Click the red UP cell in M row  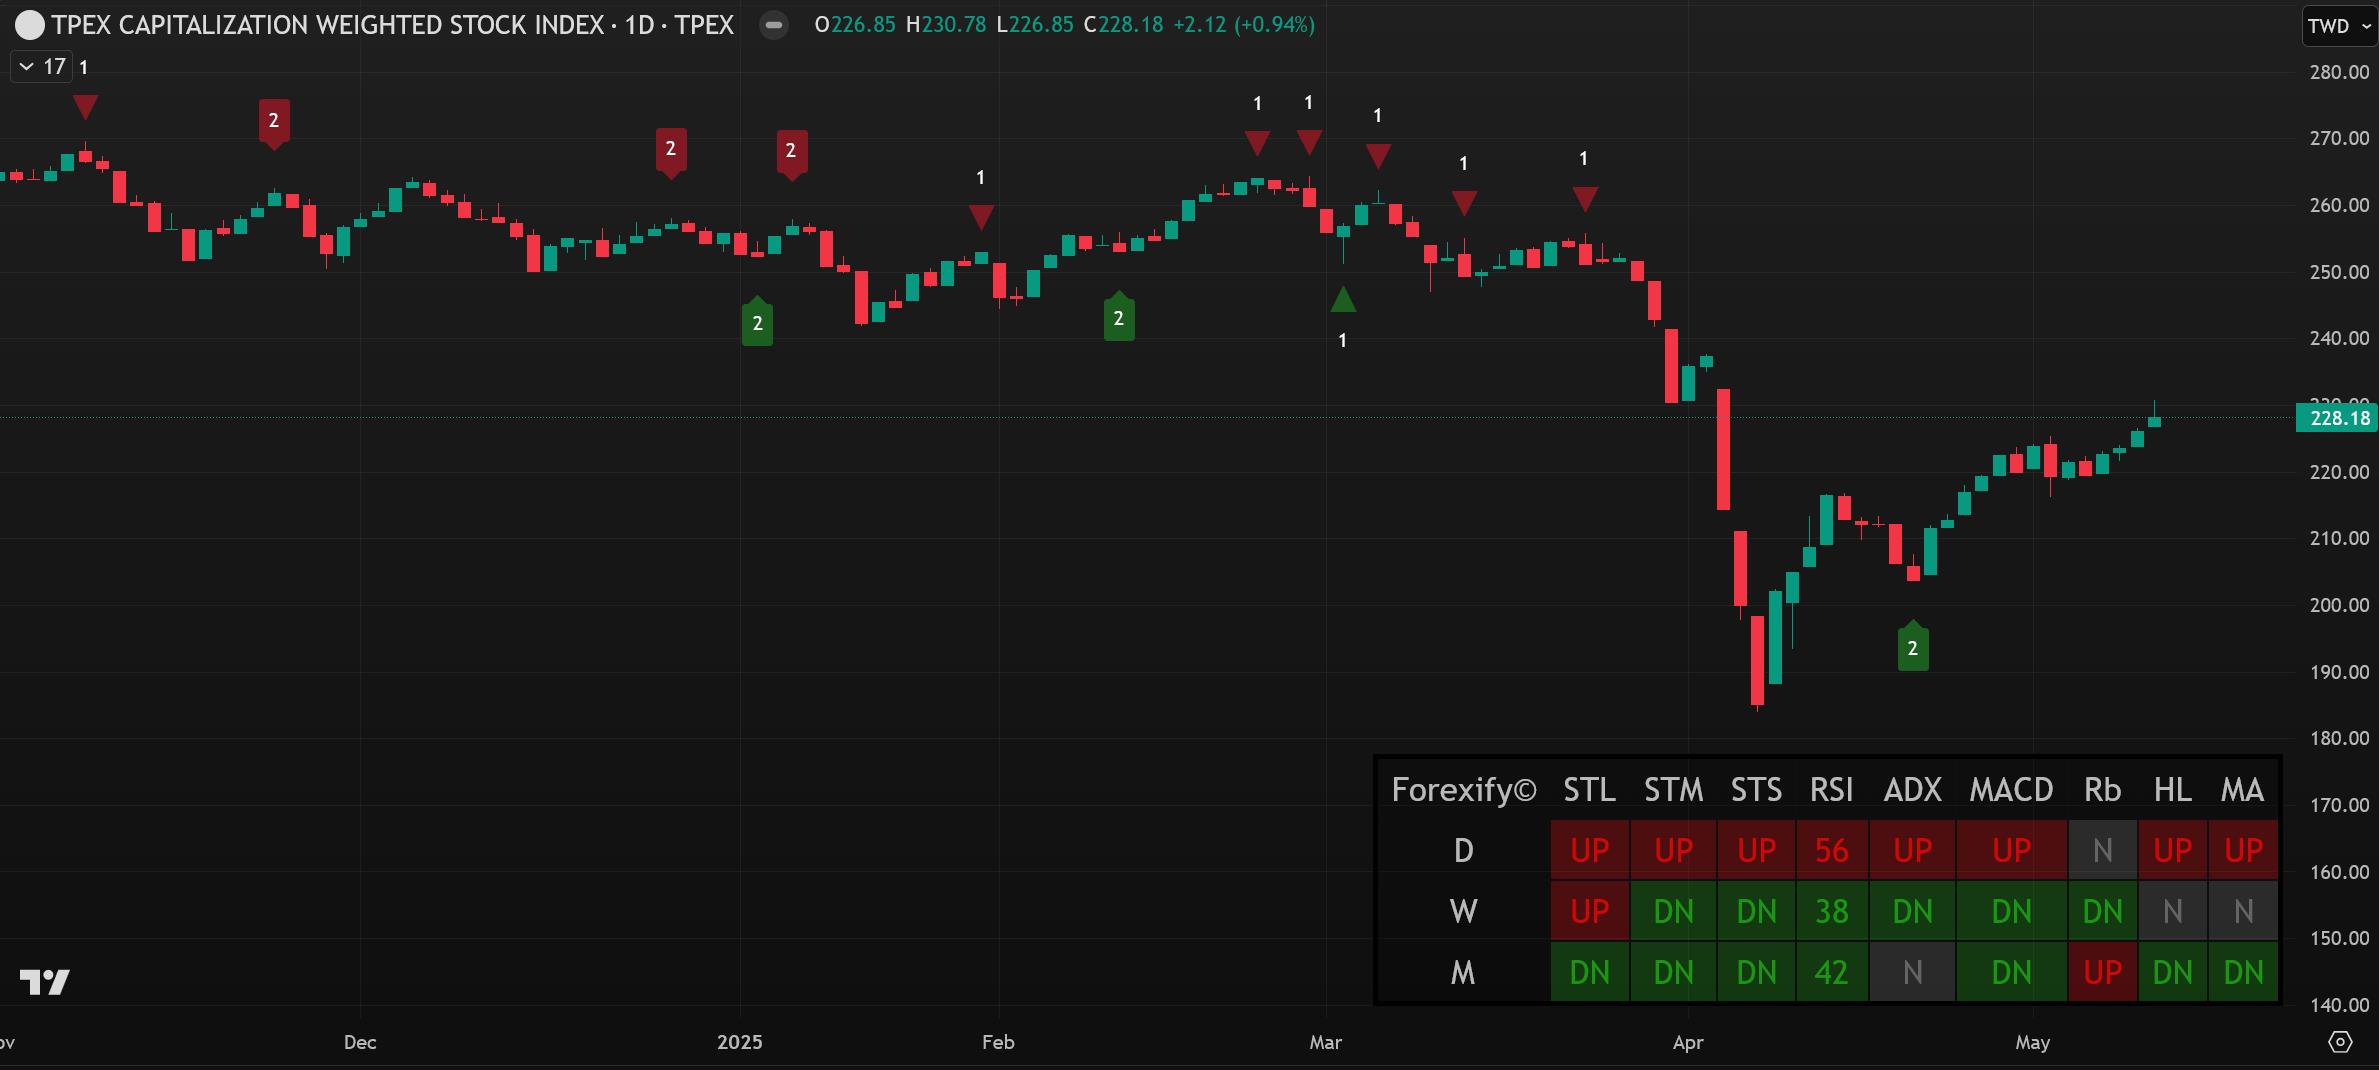(x=2102, y=972)
